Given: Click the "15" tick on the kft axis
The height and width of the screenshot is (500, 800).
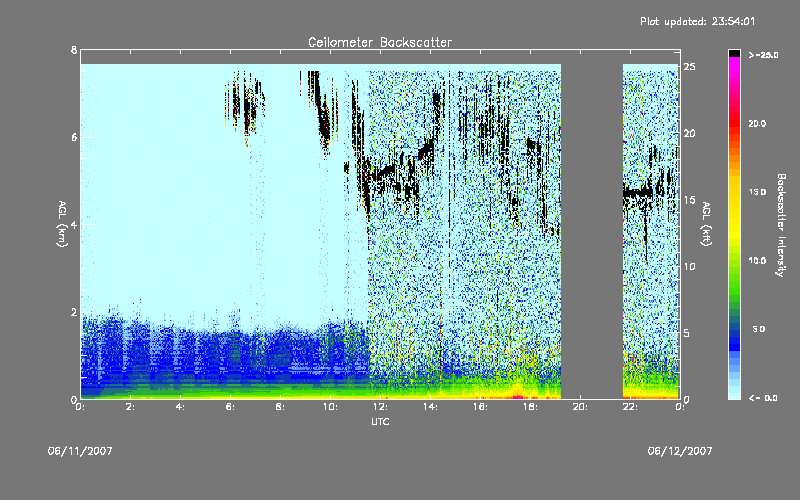Looking at the screenshot, I should 690,200.
